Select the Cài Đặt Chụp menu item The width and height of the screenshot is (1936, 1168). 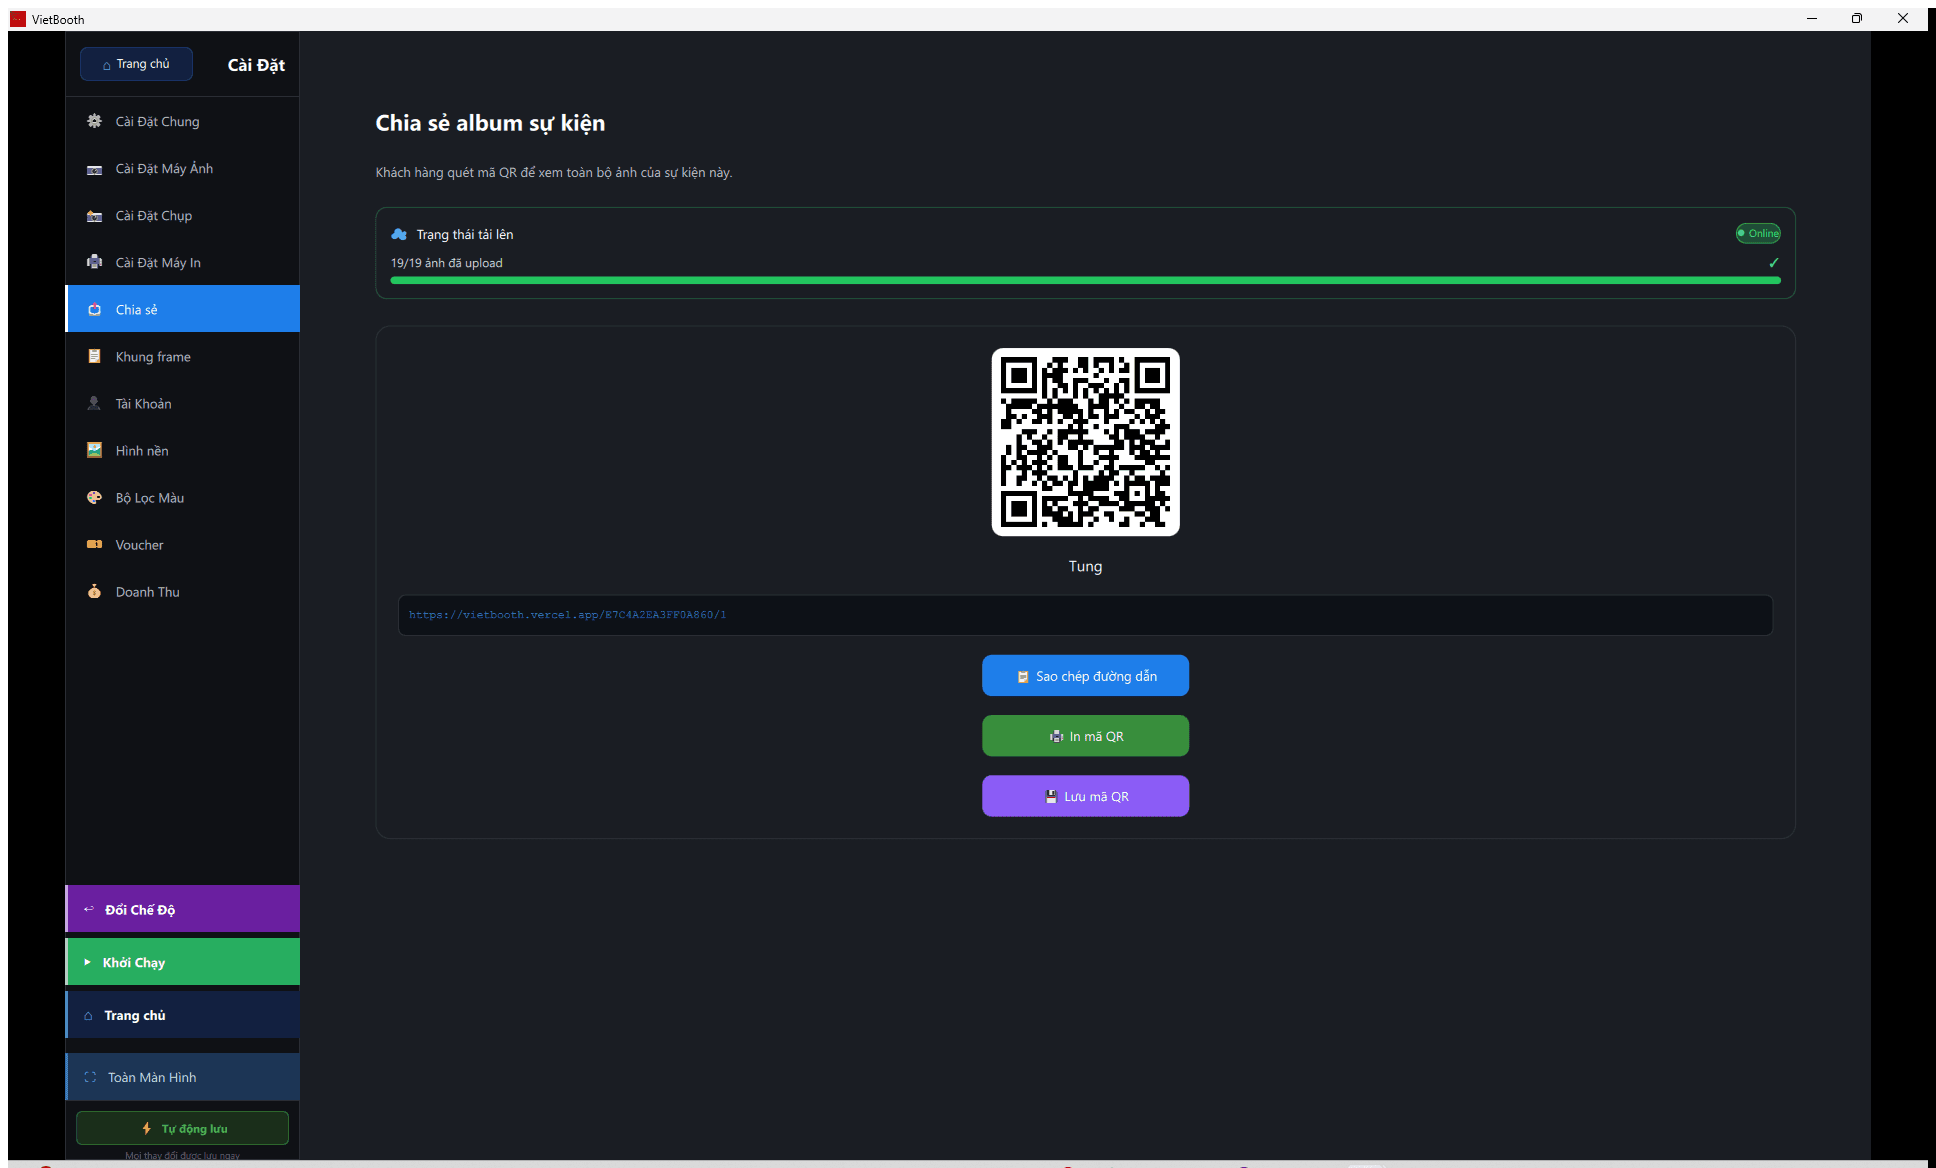[x=183, y=215]
